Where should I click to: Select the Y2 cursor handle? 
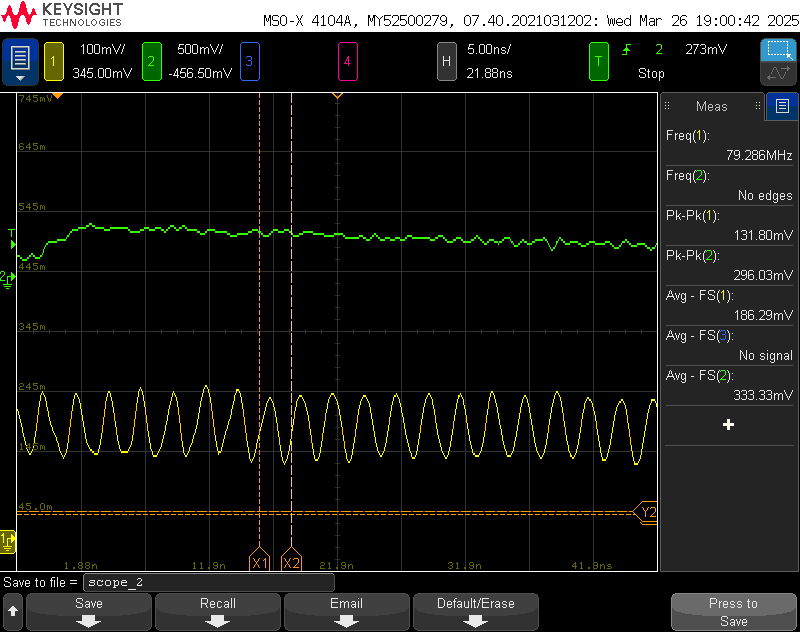click(x=645, y=512)
